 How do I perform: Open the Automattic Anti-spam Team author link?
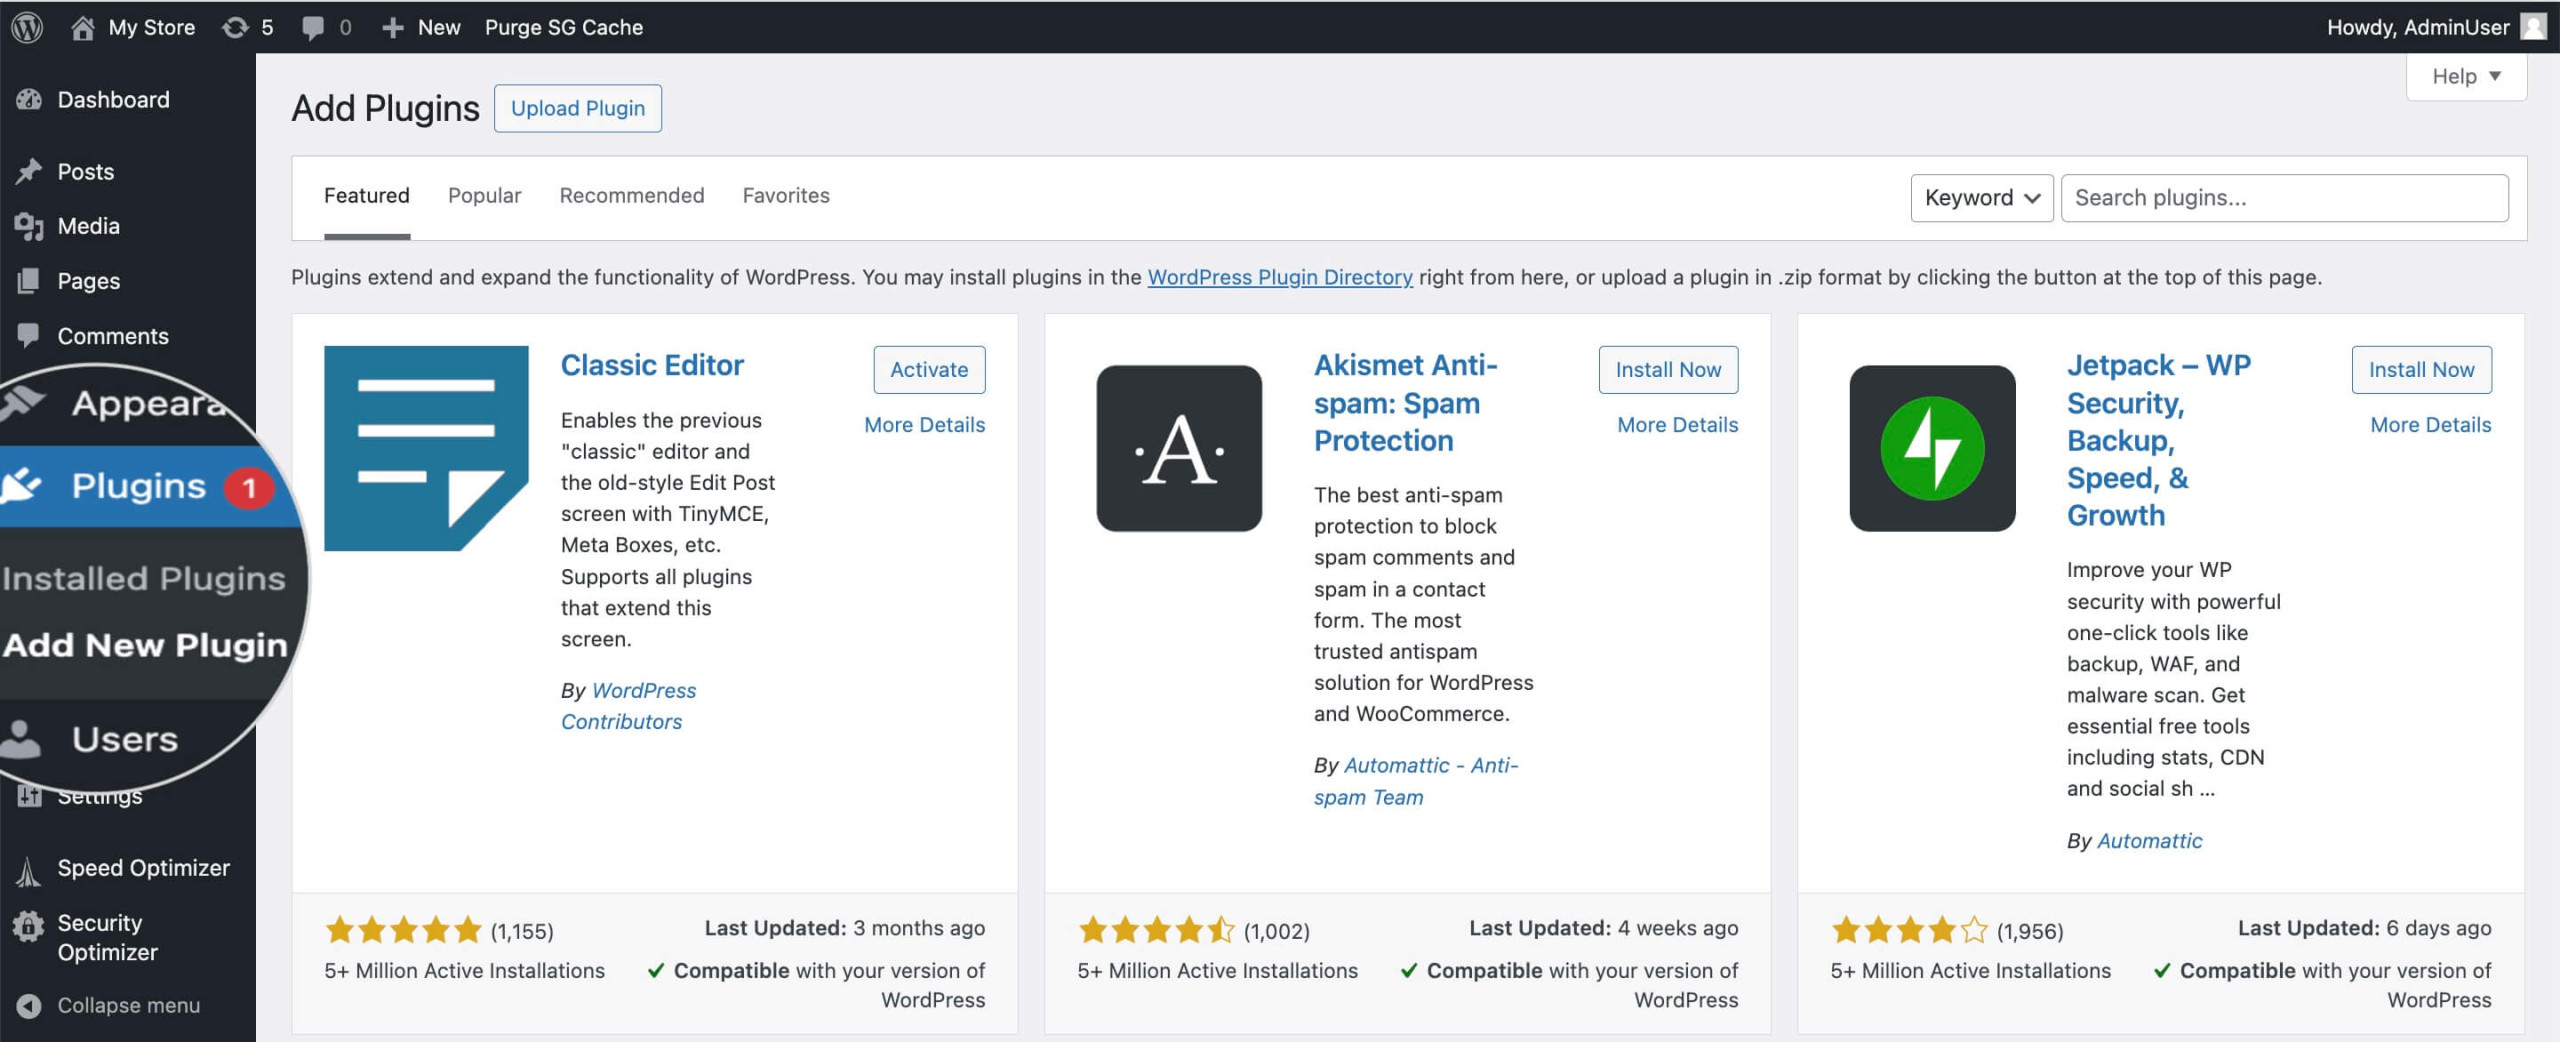pos(1416,781)
